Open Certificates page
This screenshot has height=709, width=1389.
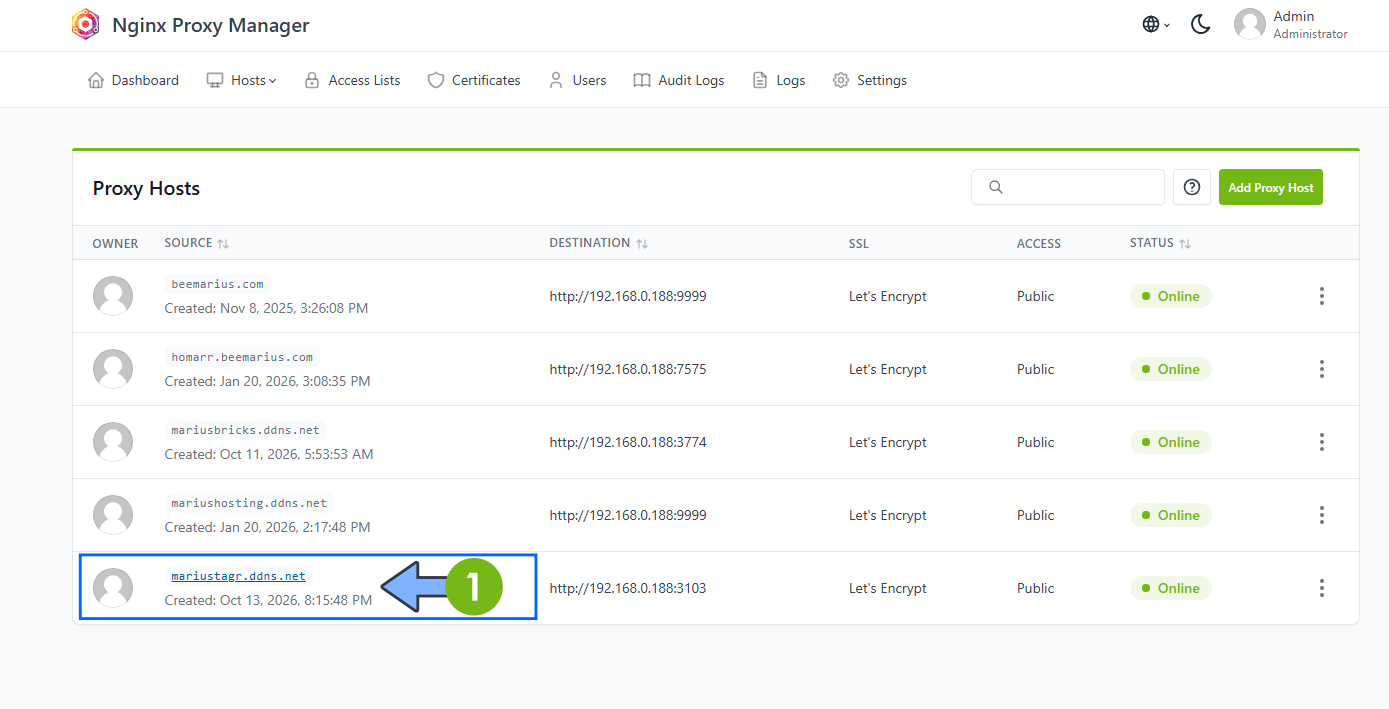pyautogui.click(x=474, y=80)
